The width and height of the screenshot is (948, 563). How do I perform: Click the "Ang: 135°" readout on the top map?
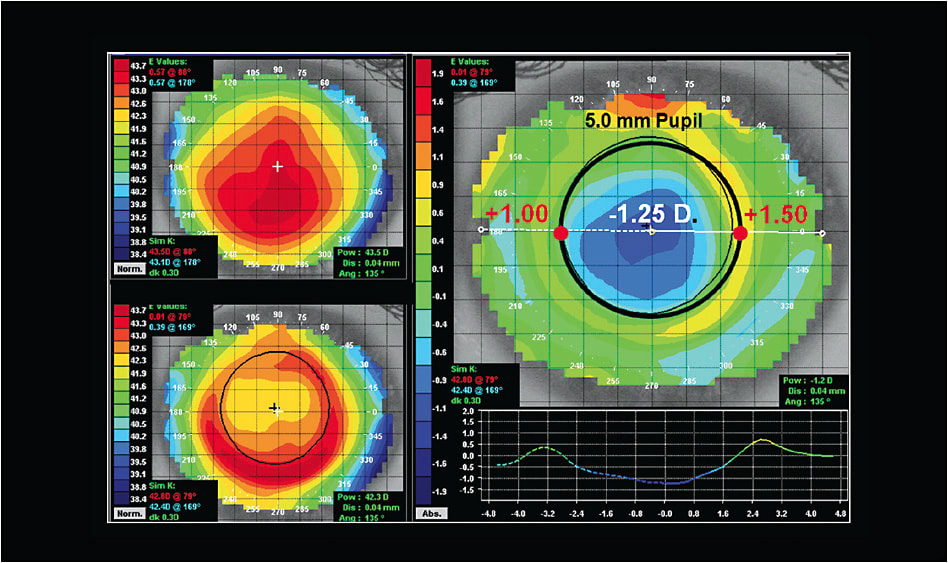pyautogui.click(x=362, y=273)
